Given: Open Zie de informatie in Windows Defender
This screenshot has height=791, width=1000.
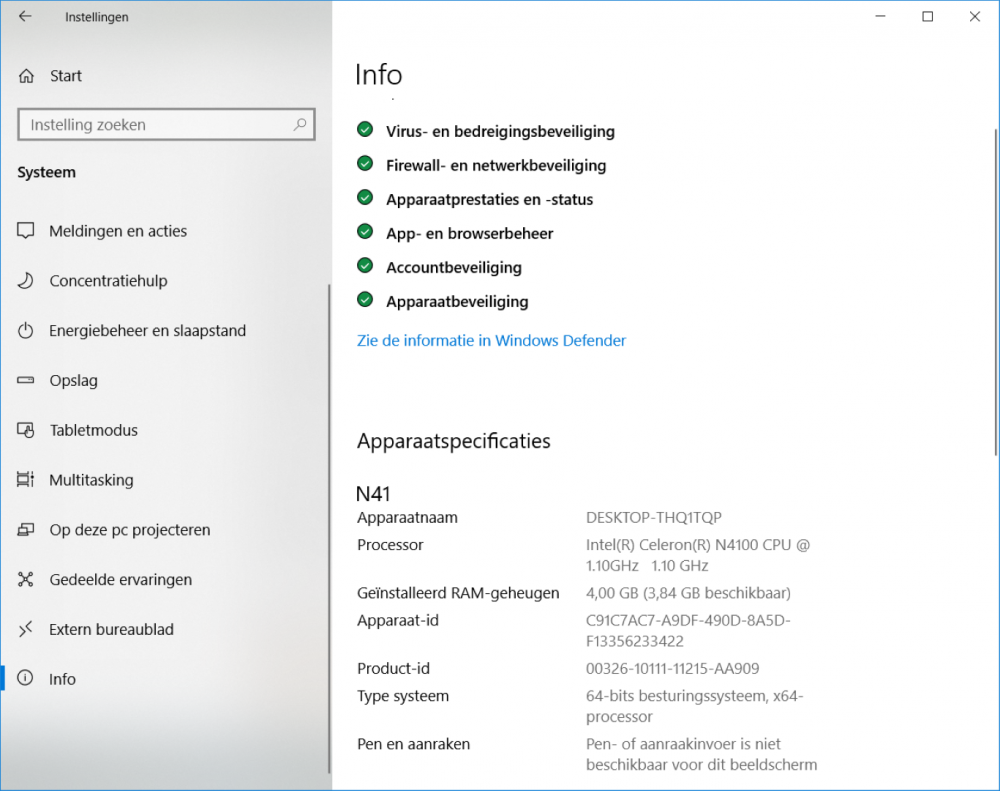Looking at the screenshot, I should coord(491,341).
